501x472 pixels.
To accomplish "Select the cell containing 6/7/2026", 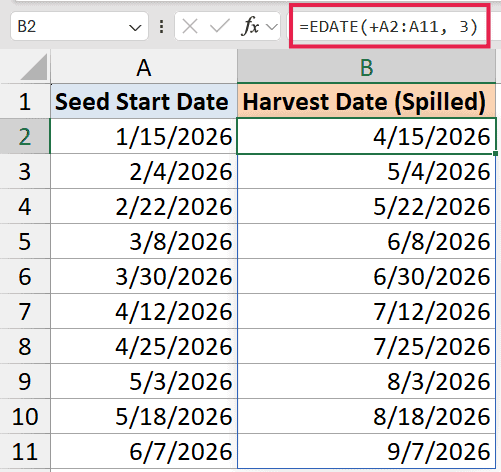I will tap(144, 451).
